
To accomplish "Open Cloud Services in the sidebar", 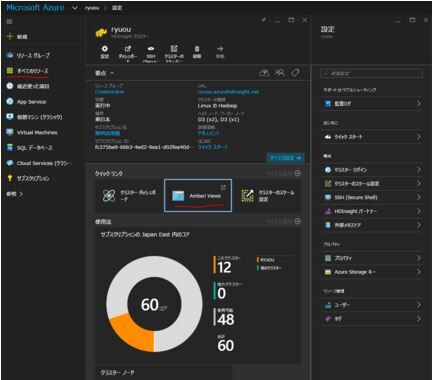I will pos(39,163).
